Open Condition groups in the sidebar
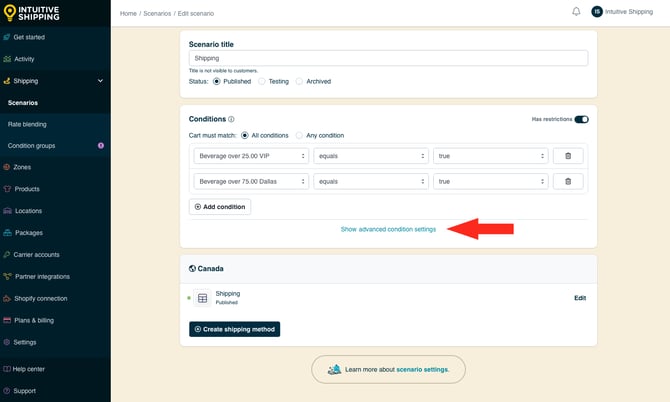The height and width of the screenshot is (402, 670). coord(31,146)
